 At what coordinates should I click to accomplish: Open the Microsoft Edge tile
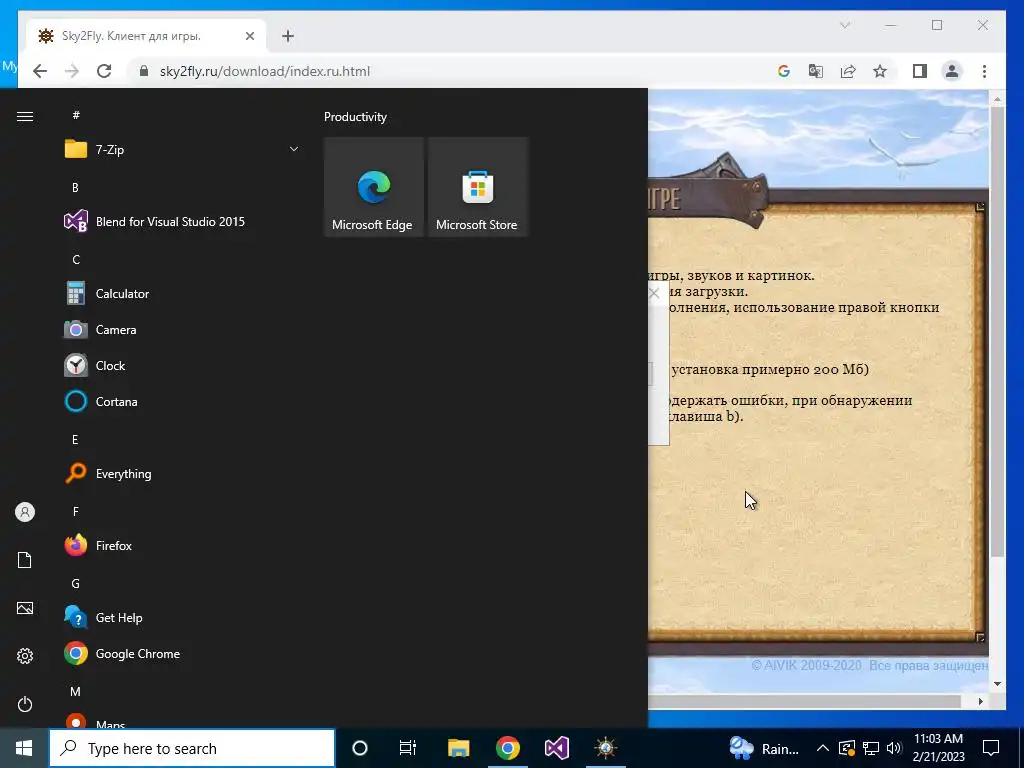pos(374,187)
